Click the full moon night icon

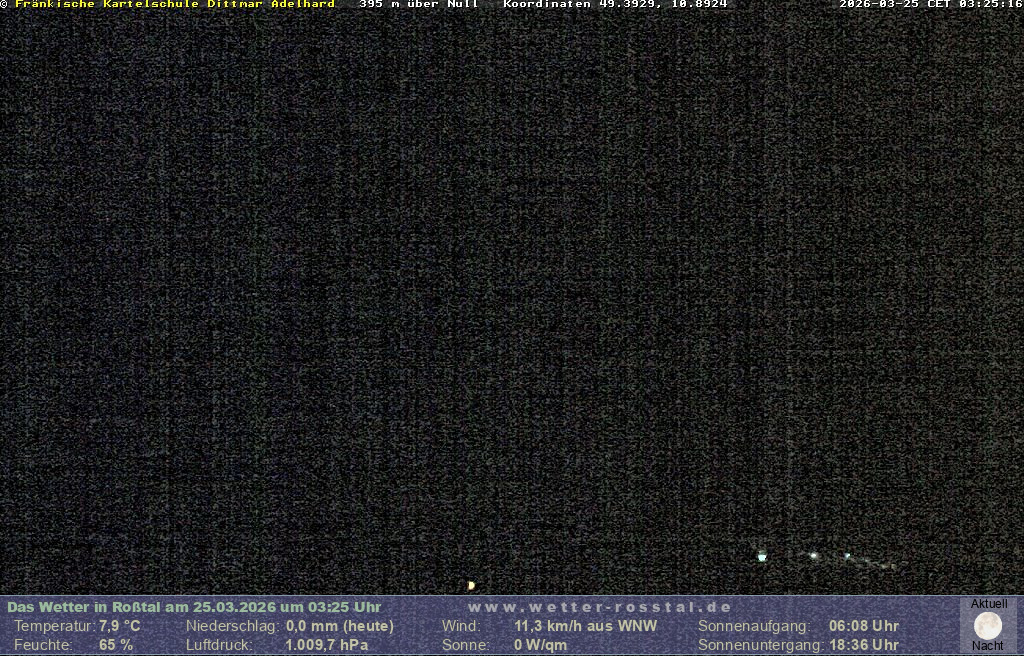pos(987,625)
